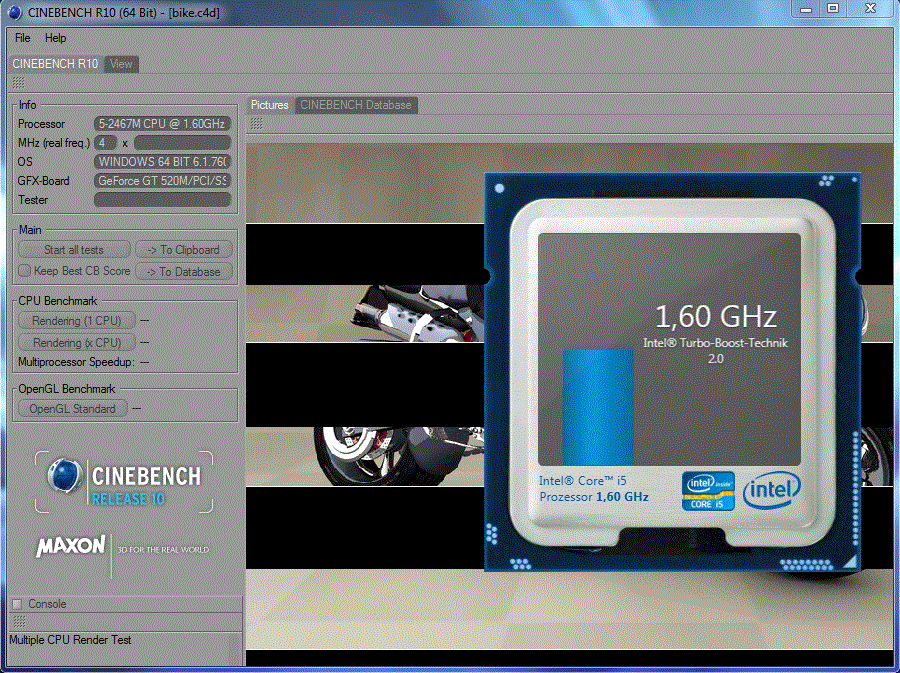Click the MHz real frequency value field

(x=183, y=142)
